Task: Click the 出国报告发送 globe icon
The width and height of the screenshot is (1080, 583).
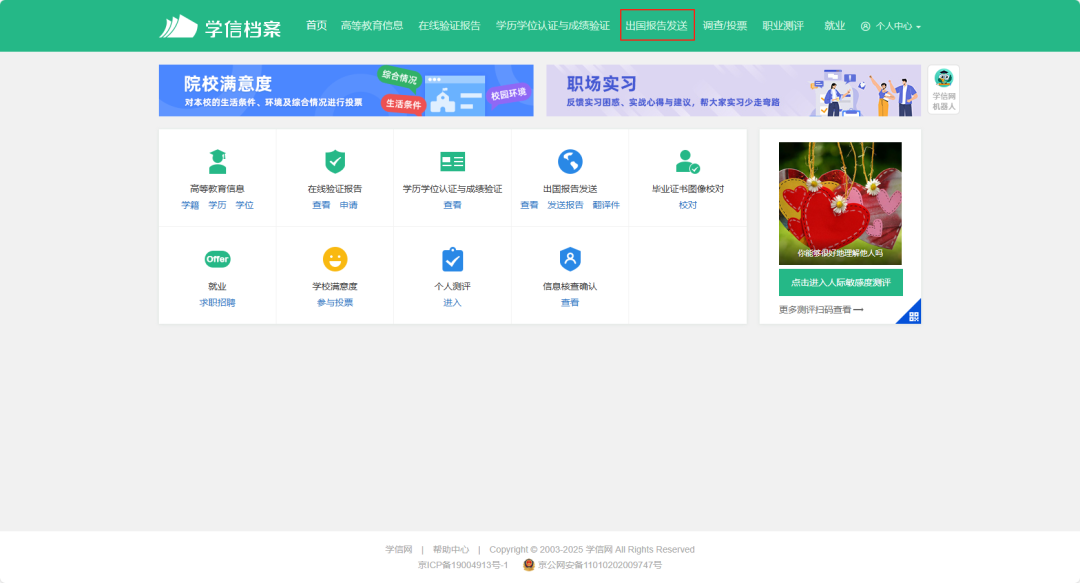Action: tap(570, 162)
